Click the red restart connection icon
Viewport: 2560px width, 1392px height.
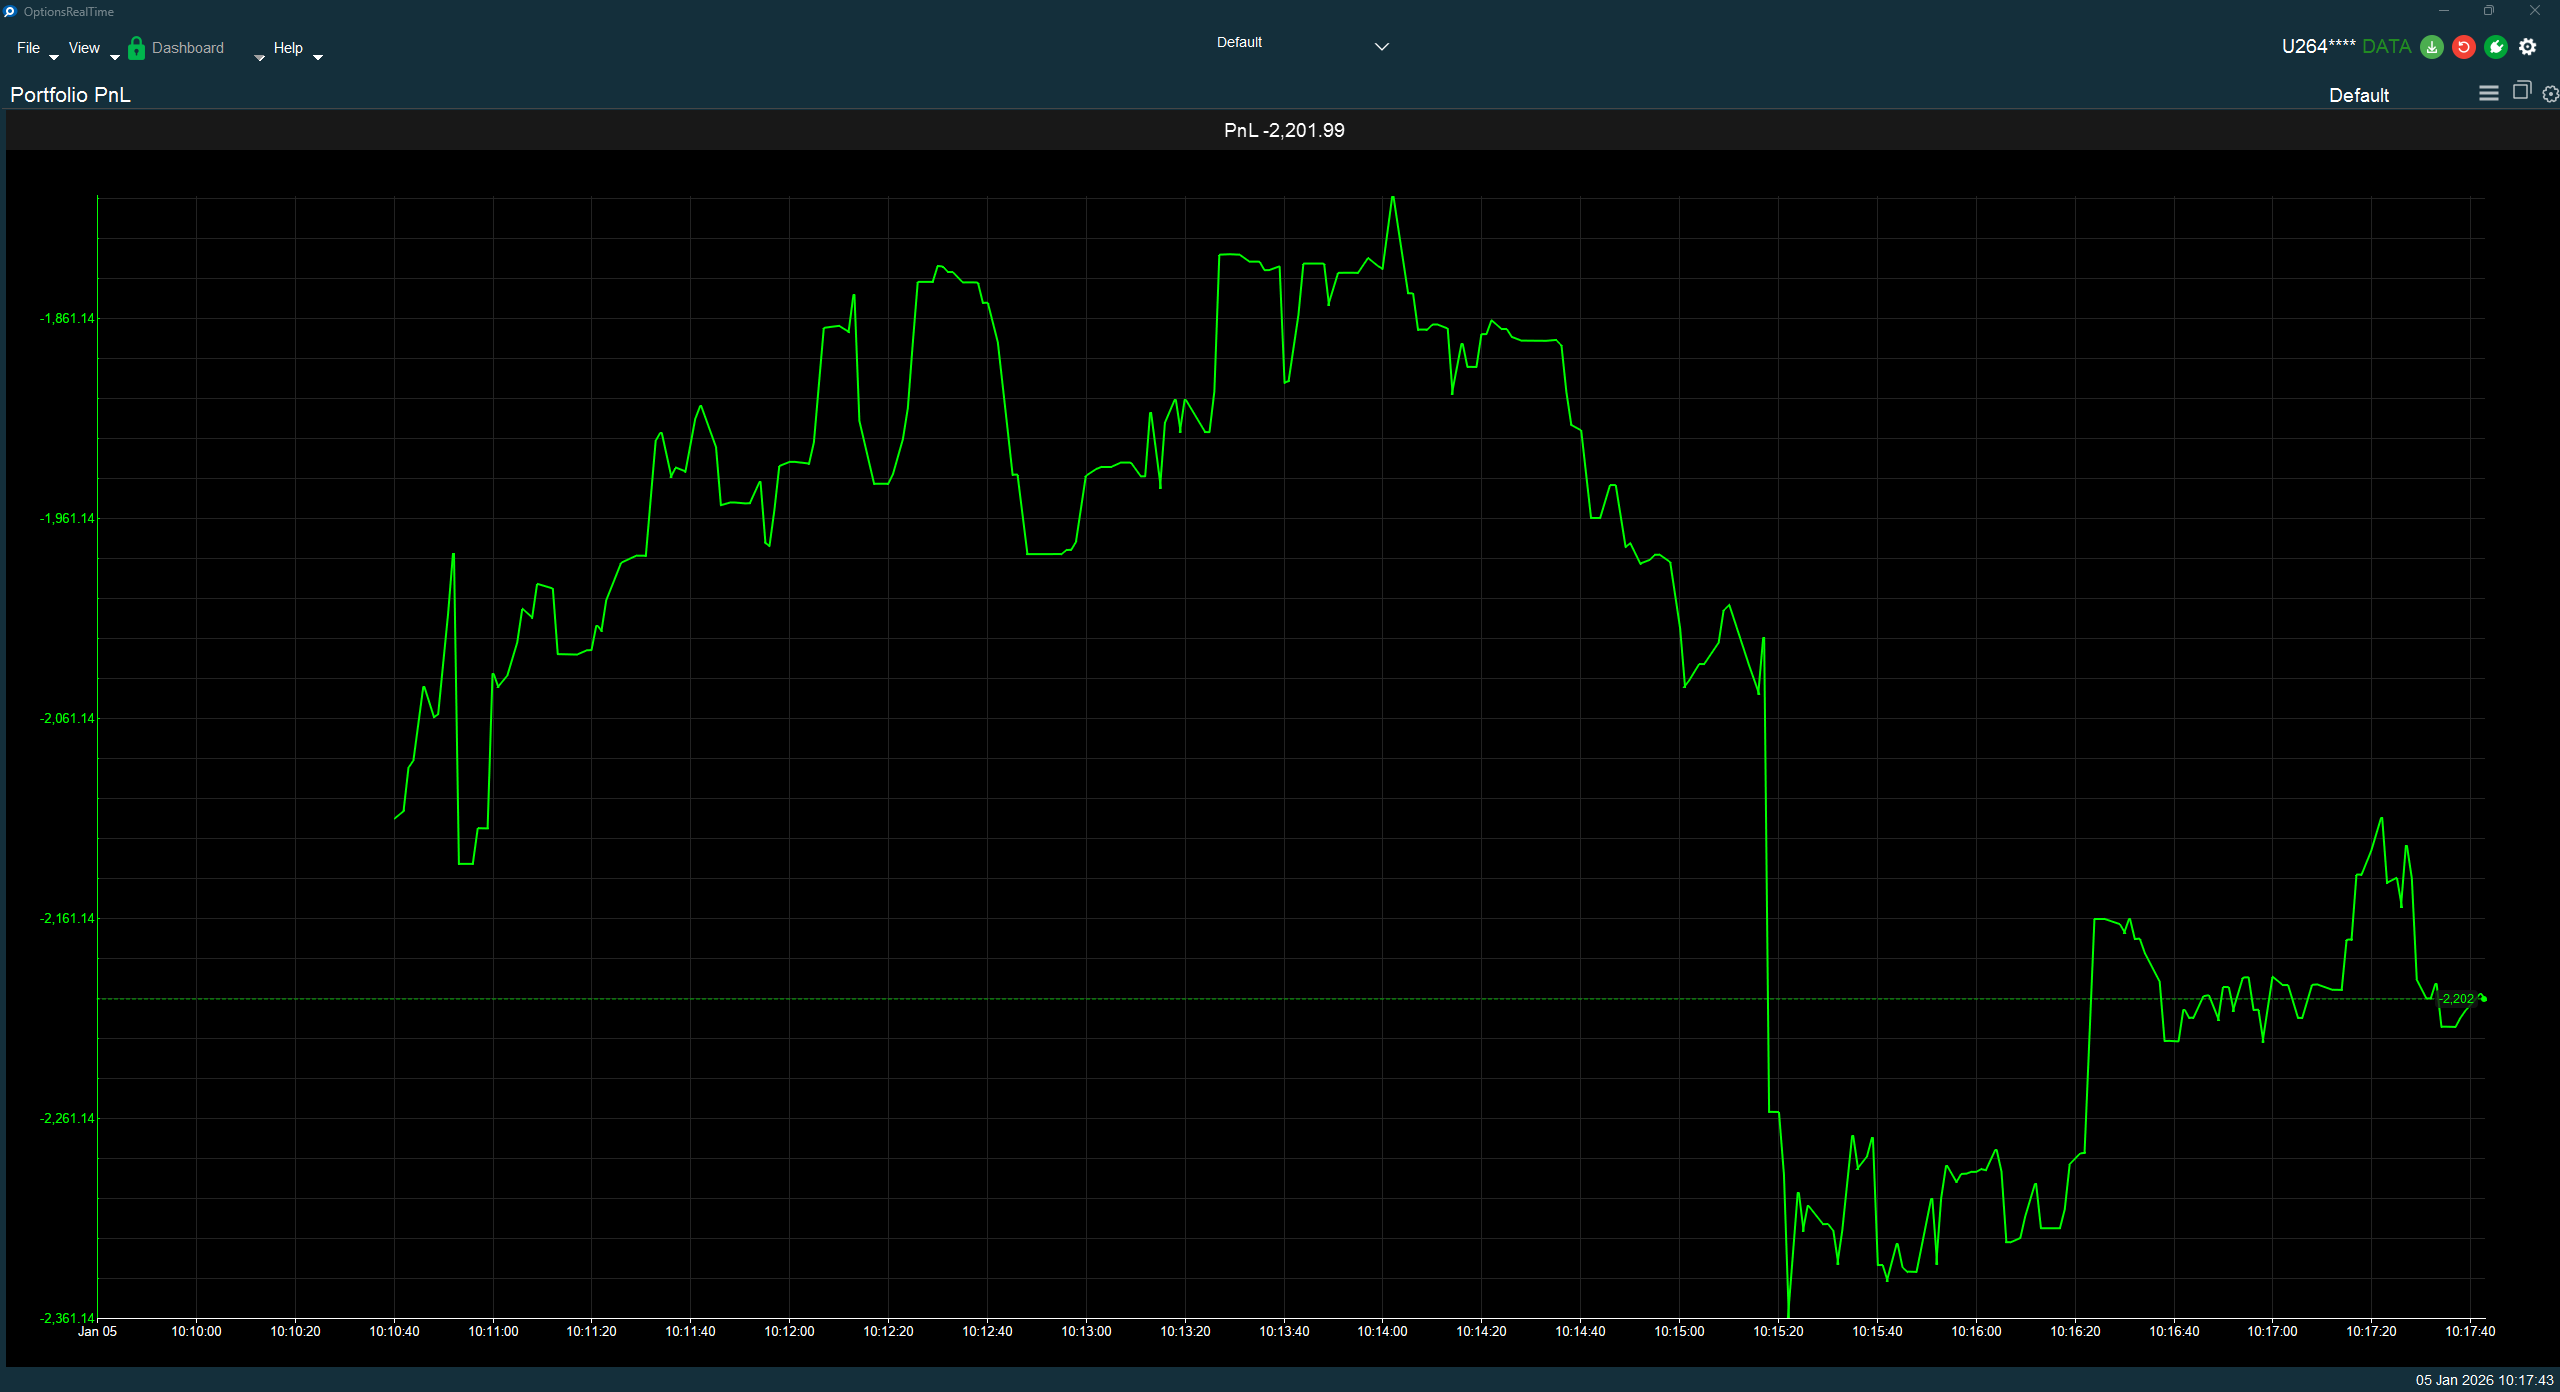point(2464,47)
